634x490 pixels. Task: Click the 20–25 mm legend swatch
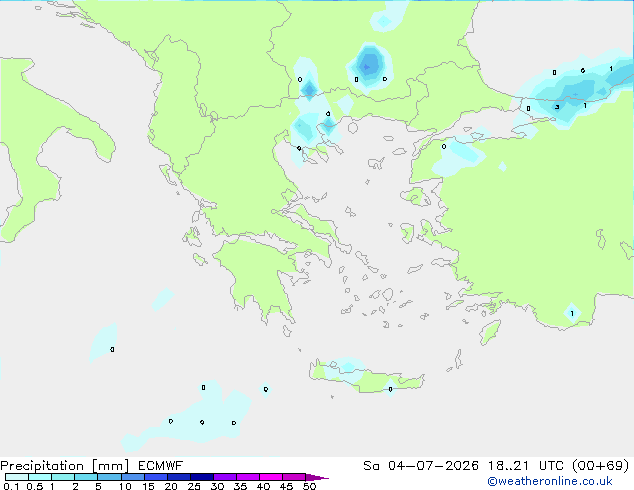pyautogui.click(x=178, y=477)
